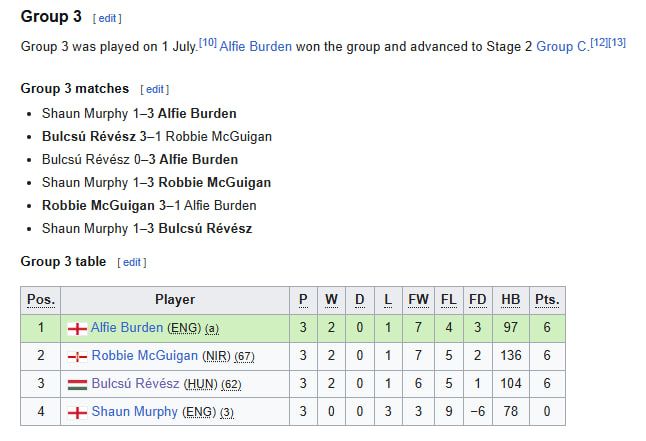
Task: Open citation reference [12]
Action: (x=599, y=42)
